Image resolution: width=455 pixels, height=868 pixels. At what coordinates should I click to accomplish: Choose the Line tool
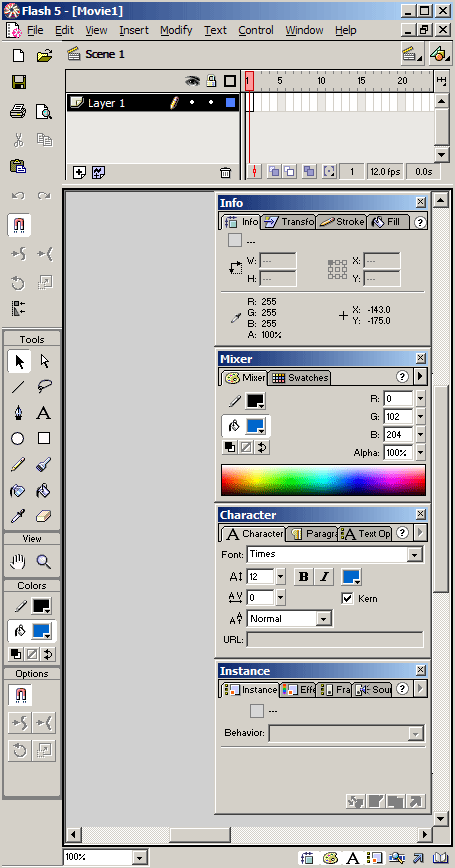point(18,387)
